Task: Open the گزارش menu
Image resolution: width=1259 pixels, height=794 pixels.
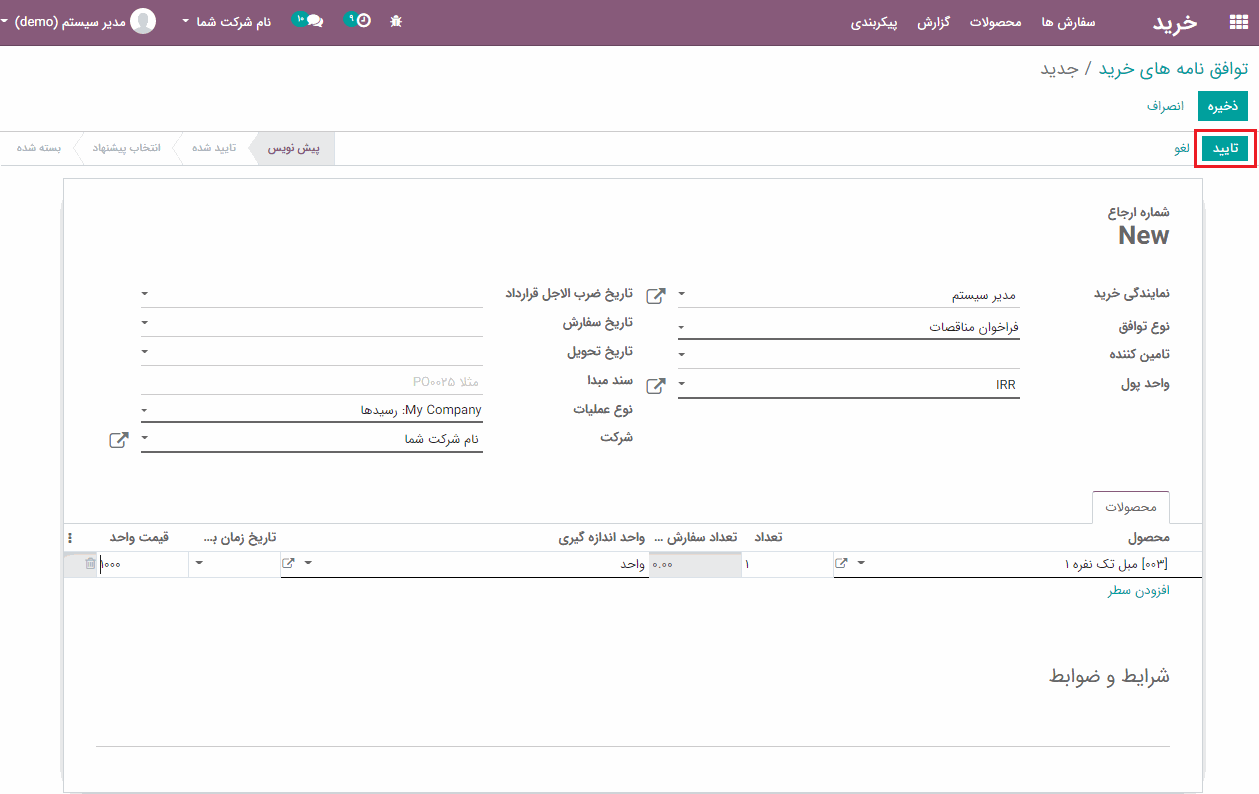Action: tap(933, 22)
